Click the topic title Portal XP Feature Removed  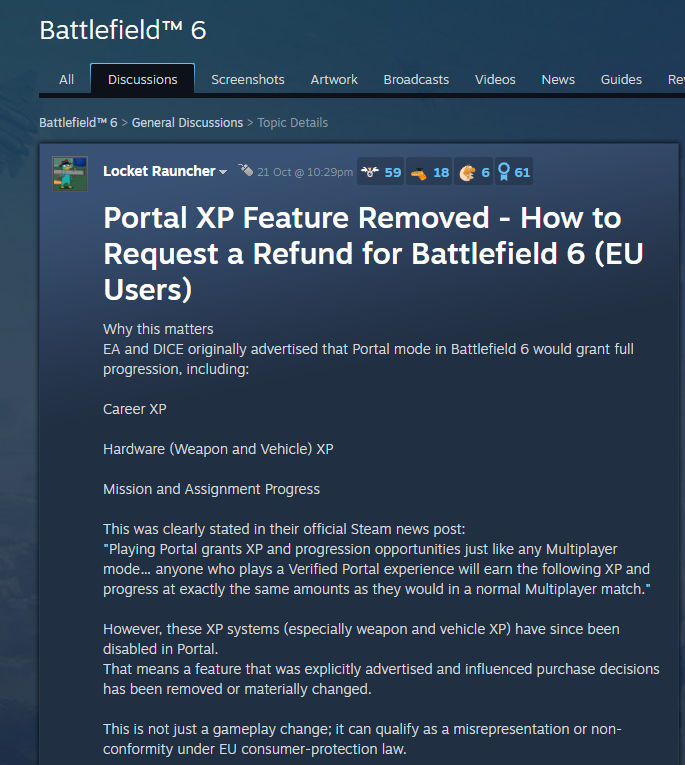tap(373, 253)
